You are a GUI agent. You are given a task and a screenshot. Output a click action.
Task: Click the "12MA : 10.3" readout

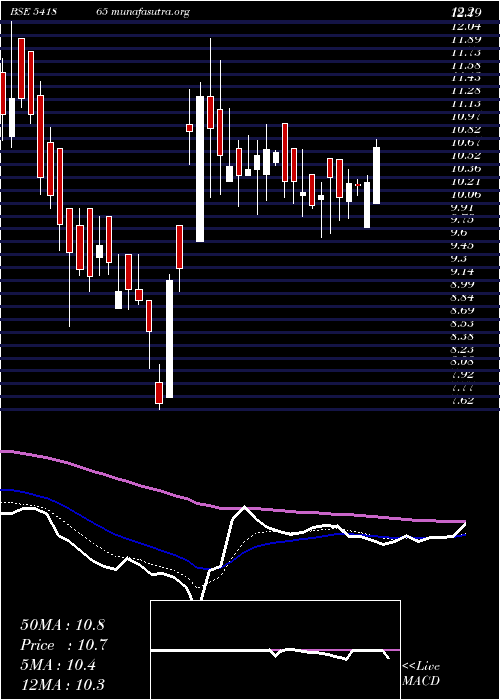point(62,685)
